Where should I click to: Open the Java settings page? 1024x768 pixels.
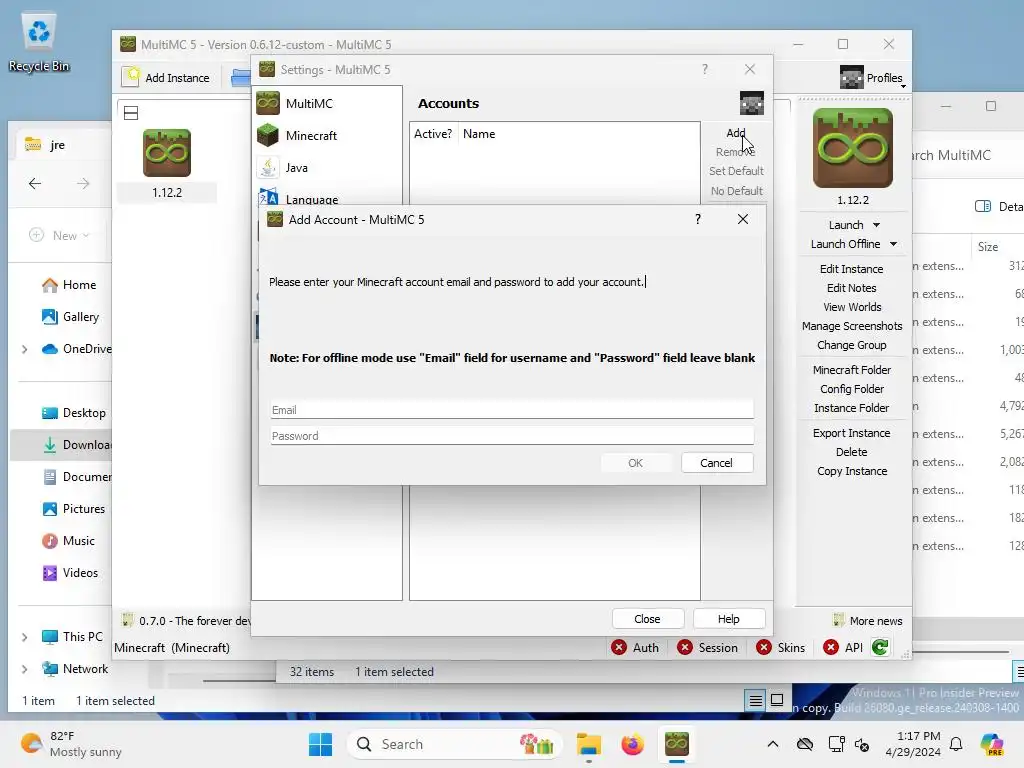[x=296, y=167]
